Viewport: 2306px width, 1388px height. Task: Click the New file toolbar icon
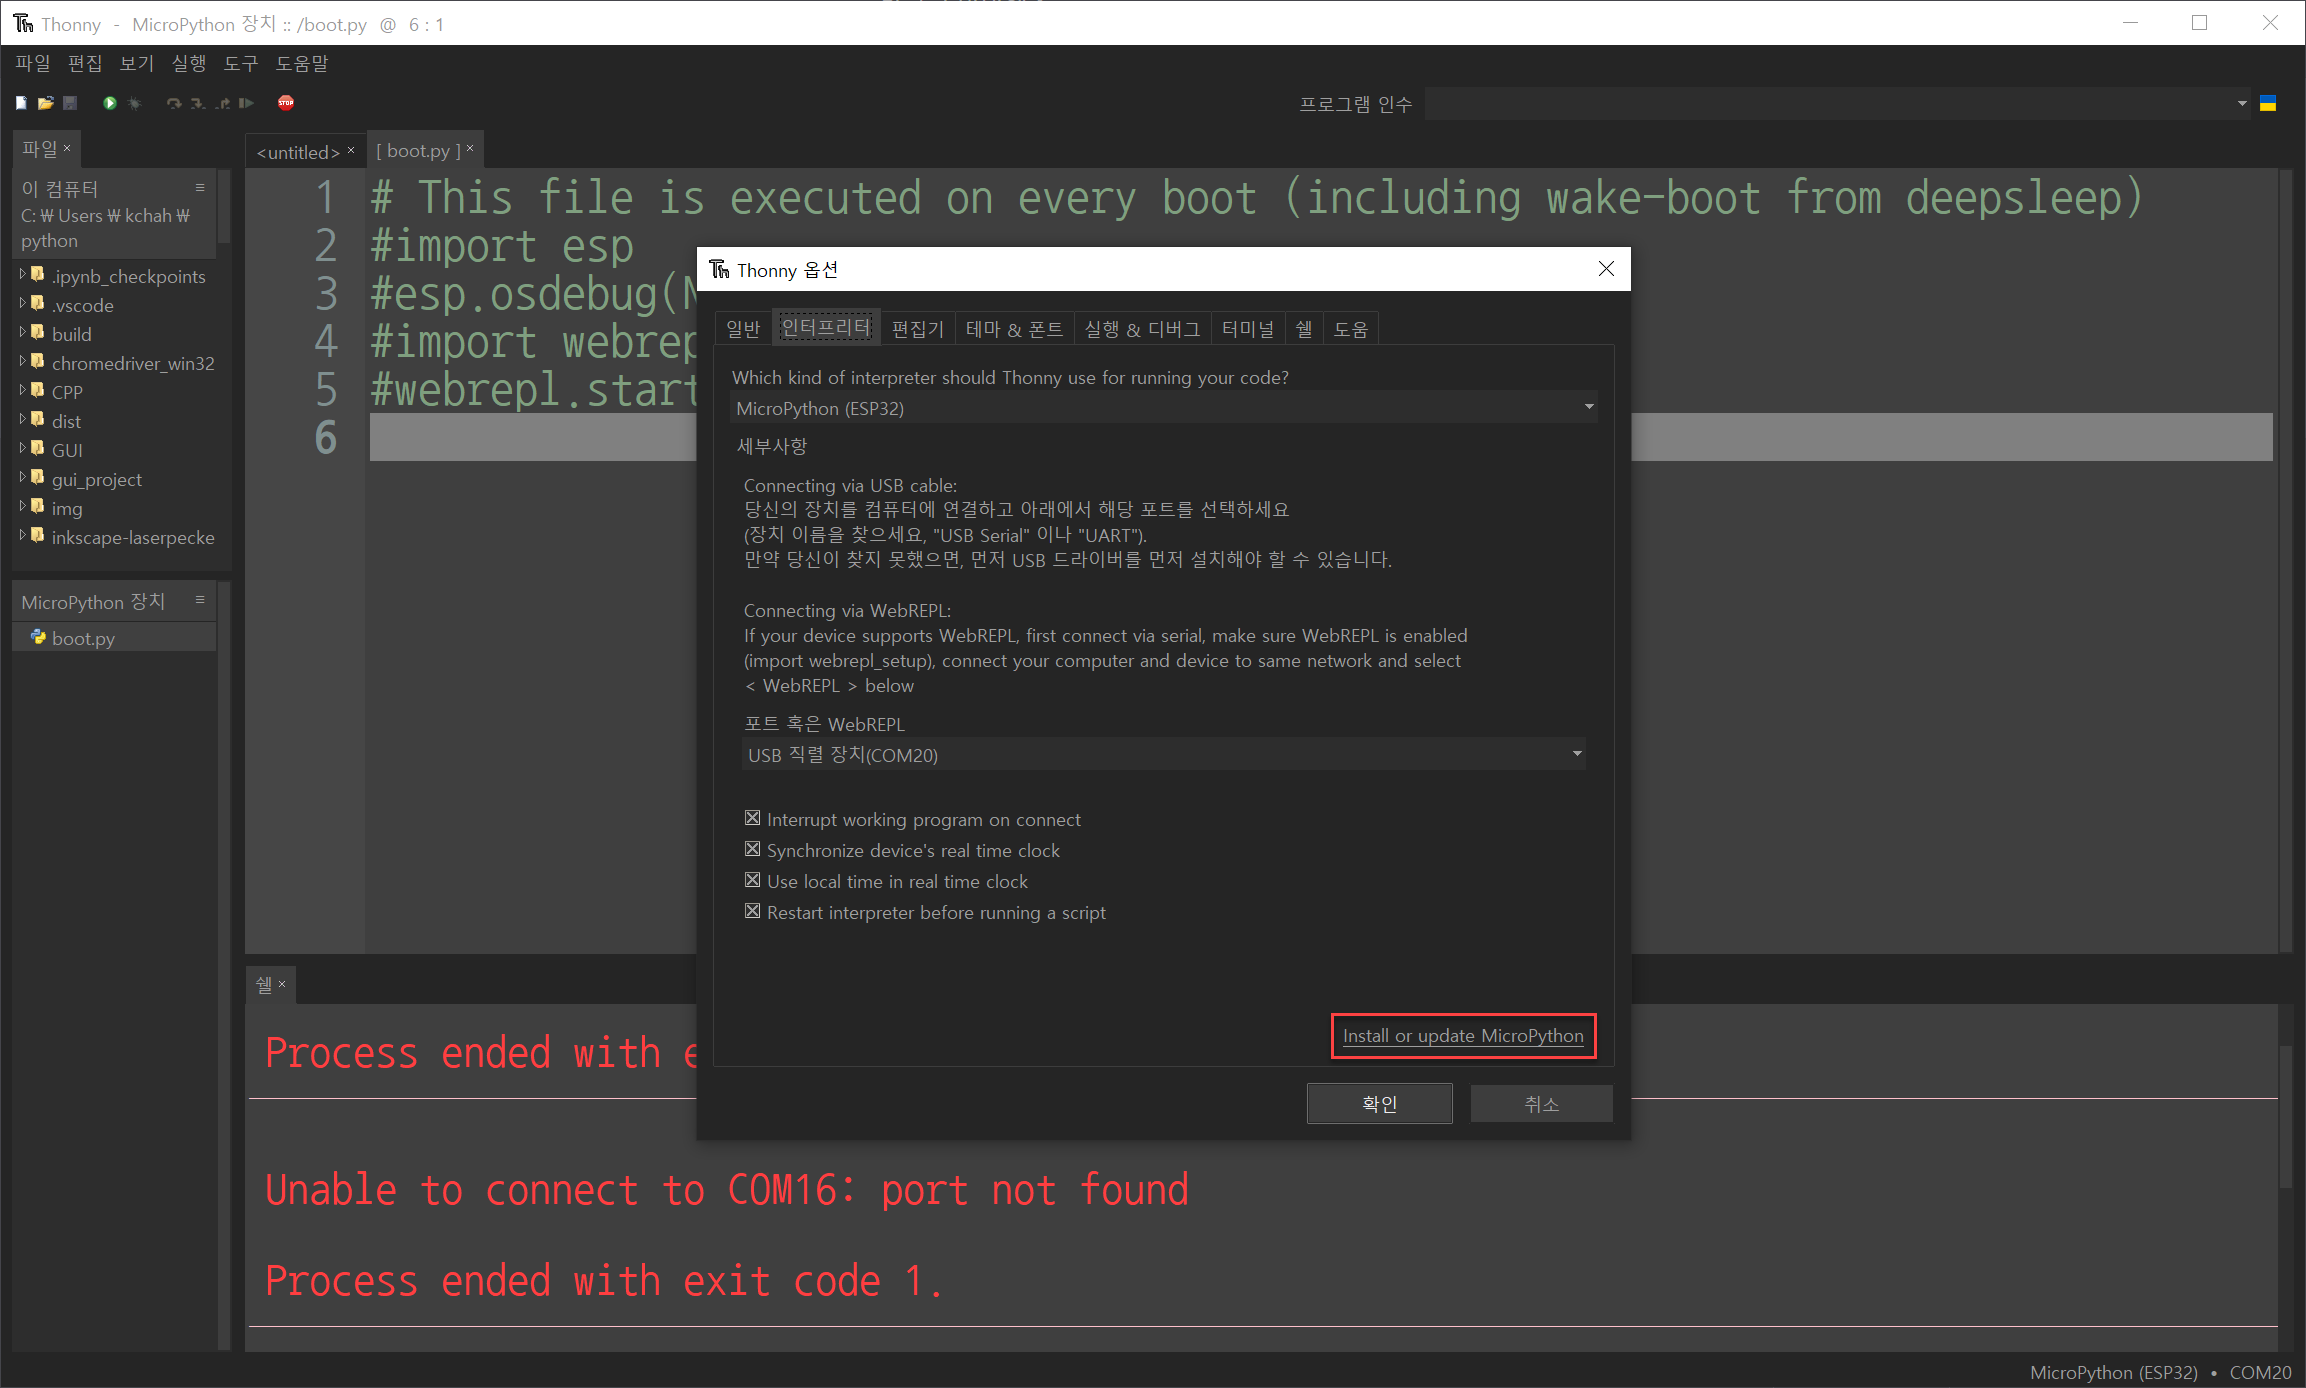[x=21, y=103]
